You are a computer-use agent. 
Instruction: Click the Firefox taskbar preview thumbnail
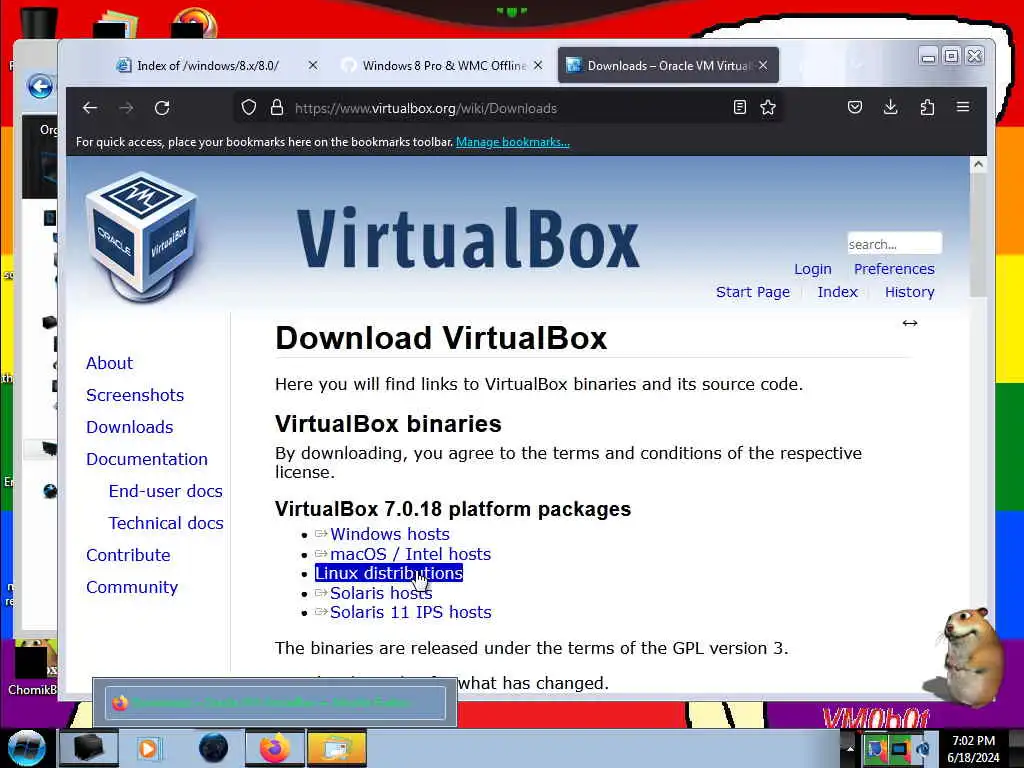[x=275, y=703]
